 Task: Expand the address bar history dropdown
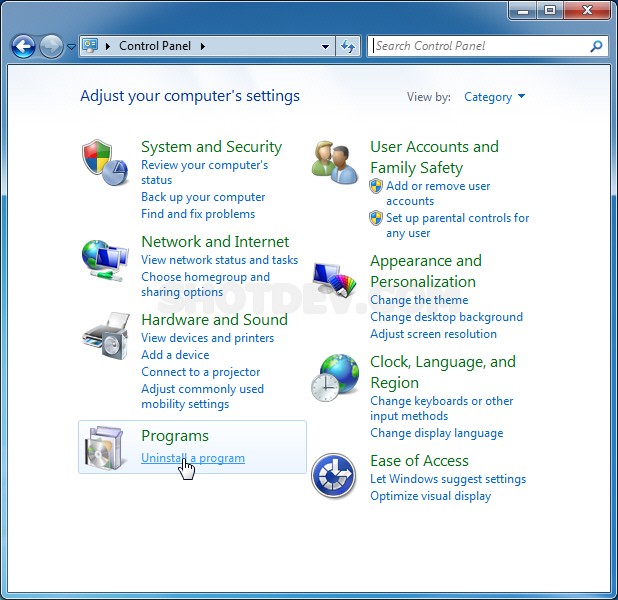[x=326, y=47]
